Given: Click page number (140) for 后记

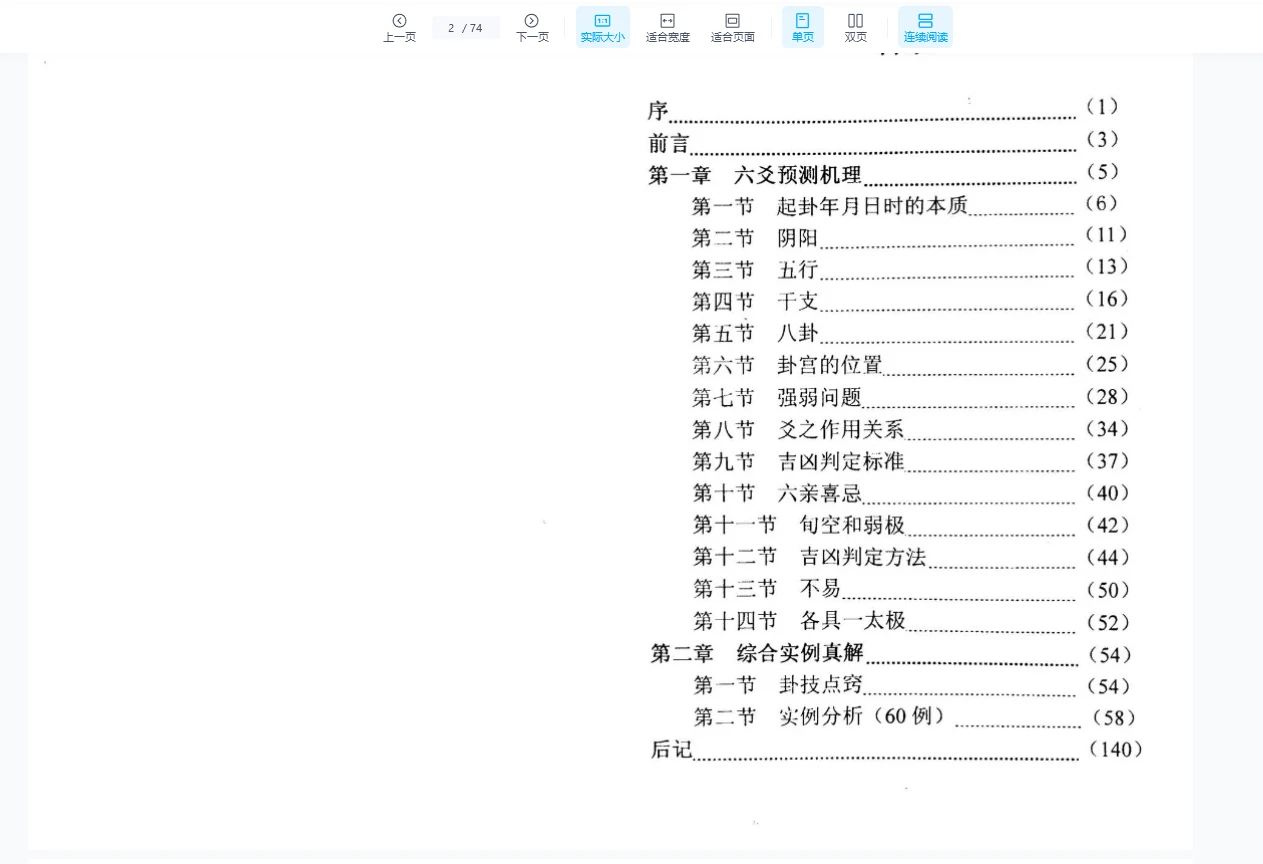Looking at the screenshot, I should pos(1114,749).
